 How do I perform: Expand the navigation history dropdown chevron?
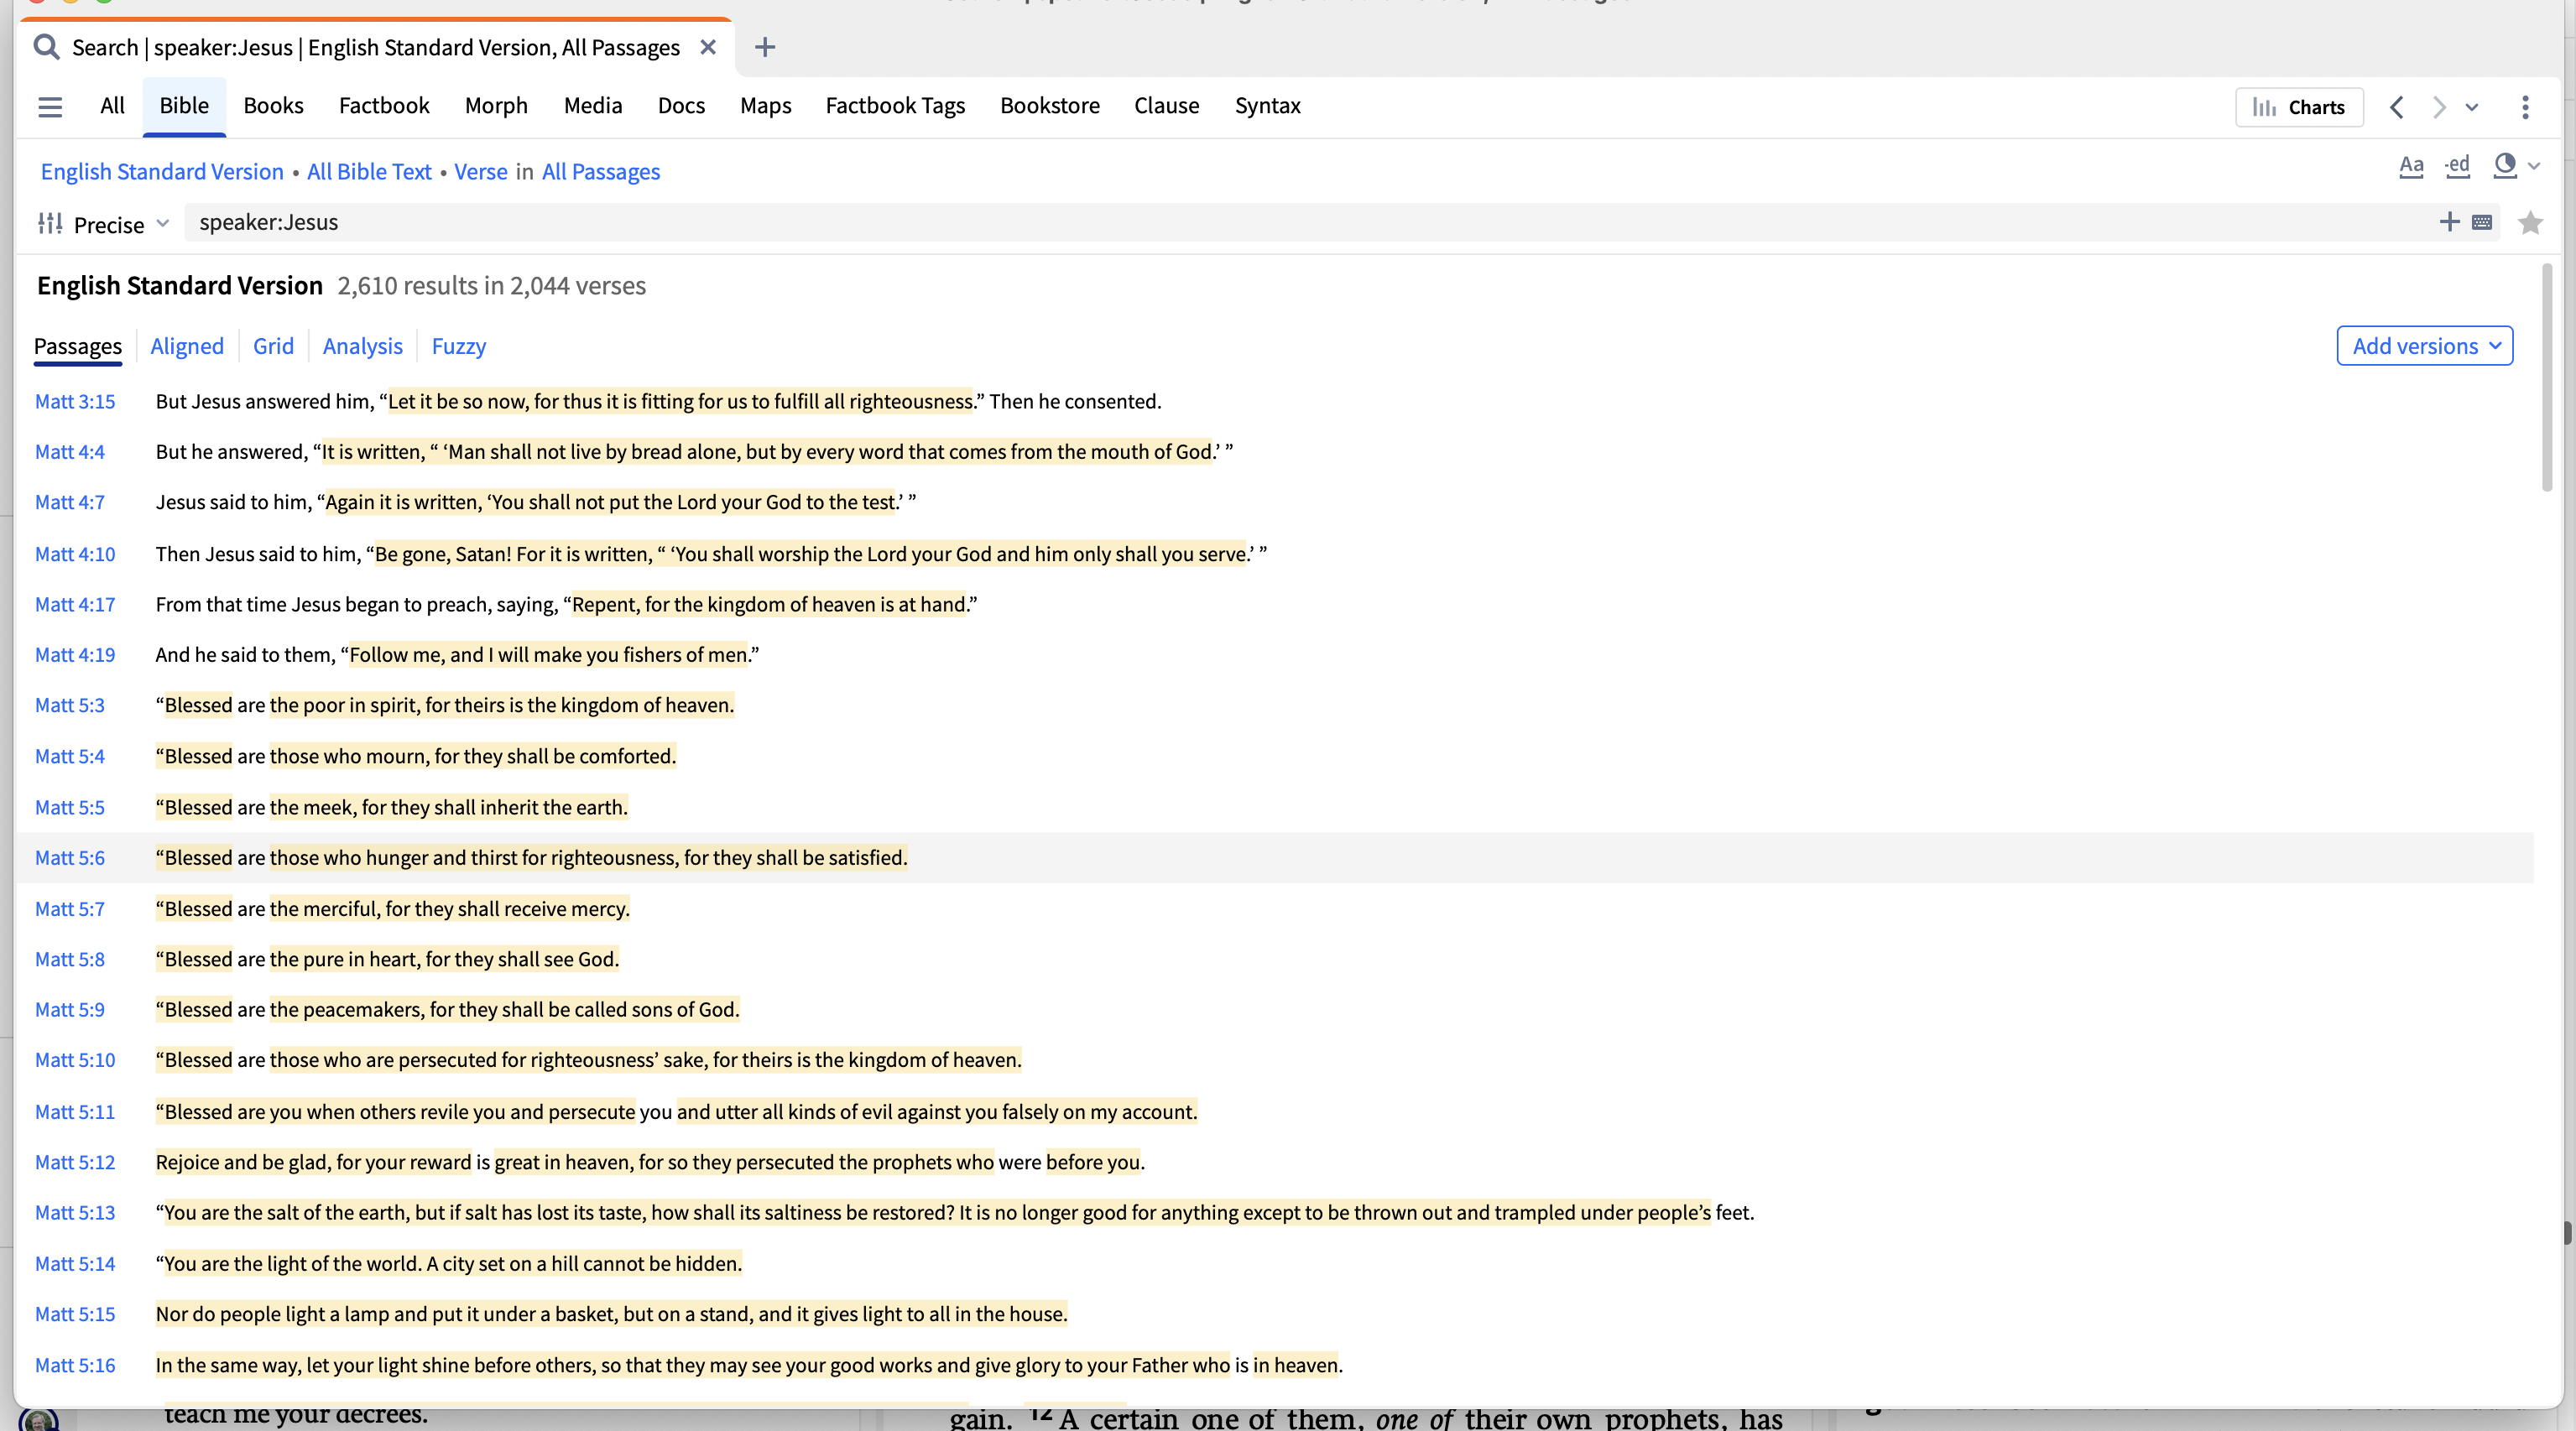pos(2472,107)
